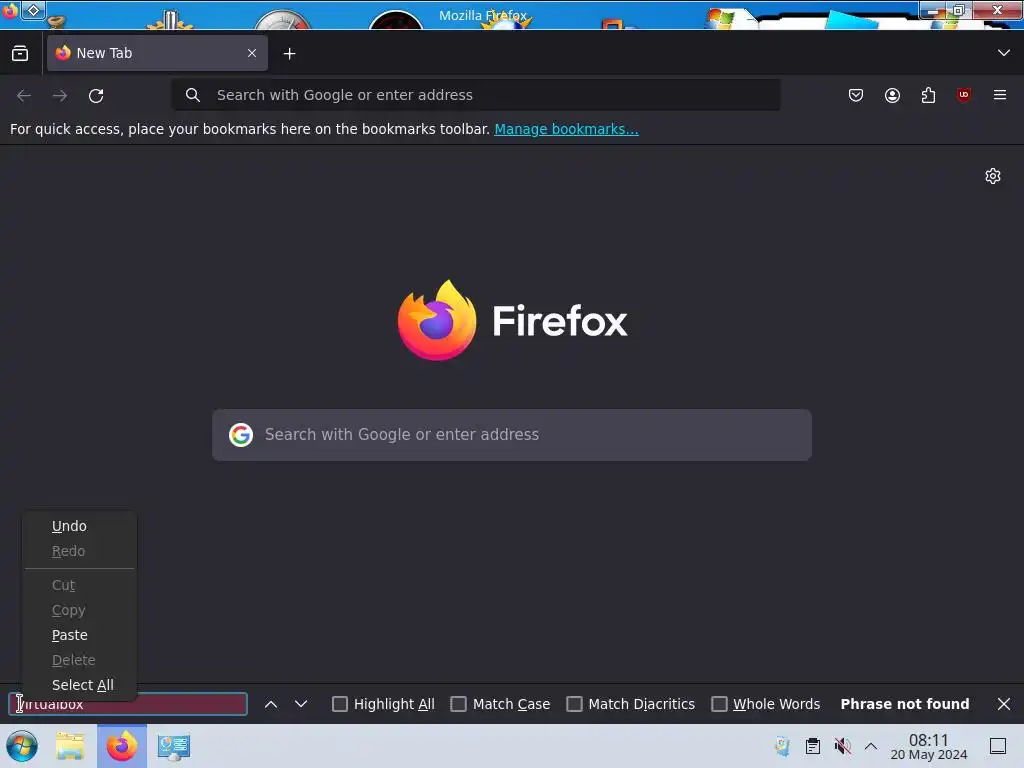Open the Firefox account menu
The height and width of the screenshot is (768, 1024).
pos(892,95)
